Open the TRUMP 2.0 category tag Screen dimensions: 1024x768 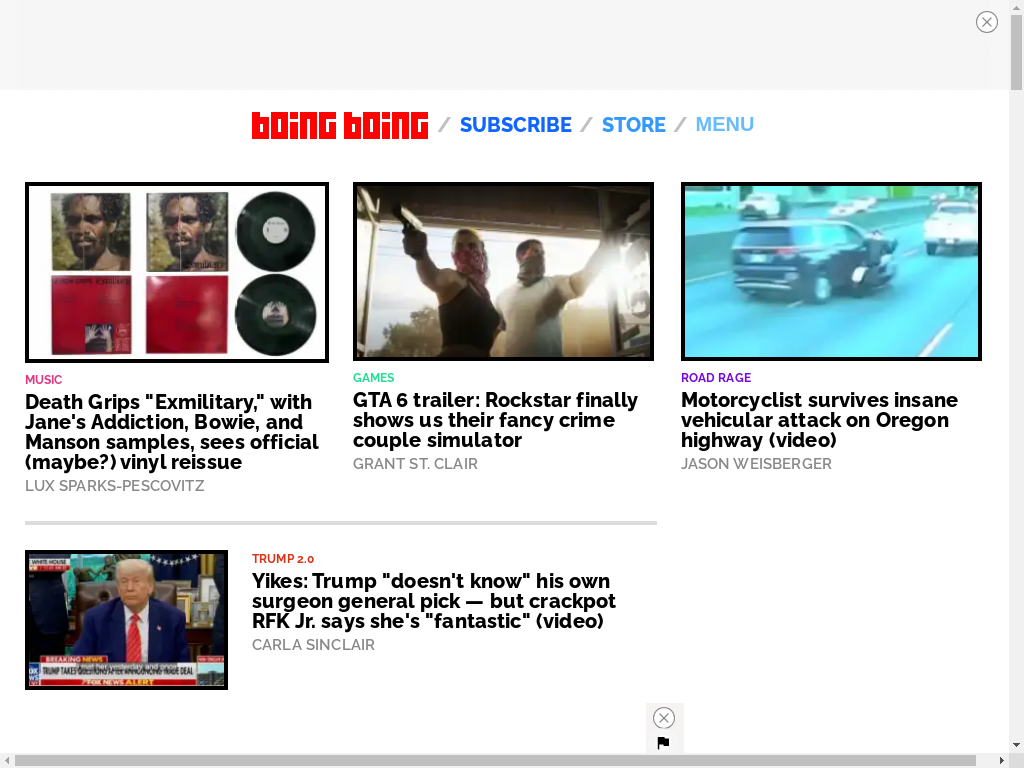pos(283,559)
